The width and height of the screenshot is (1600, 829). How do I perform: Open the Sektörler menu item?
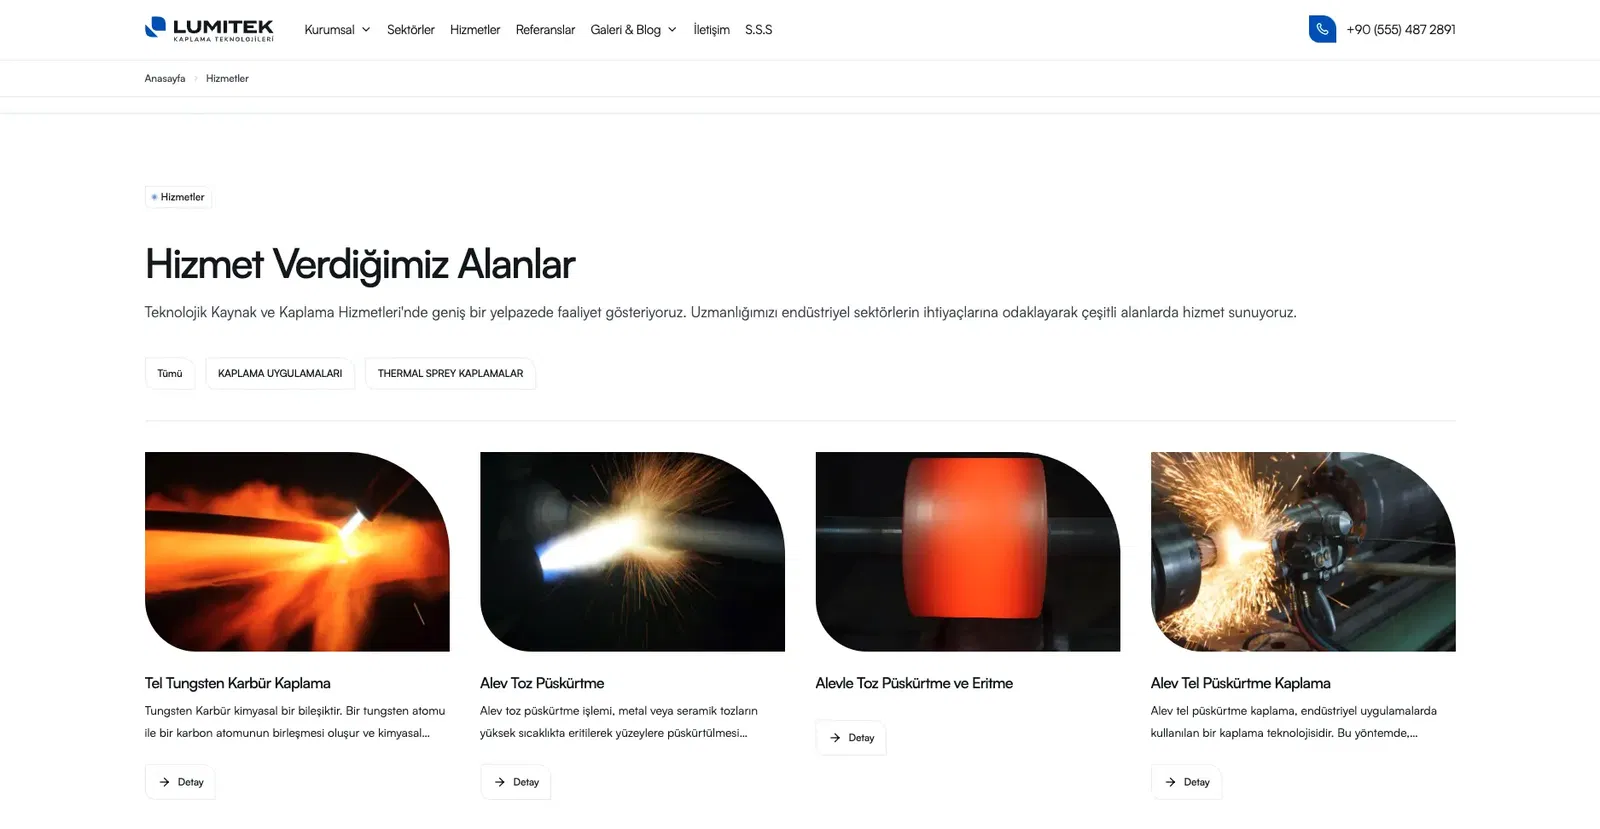coord(411,30)
